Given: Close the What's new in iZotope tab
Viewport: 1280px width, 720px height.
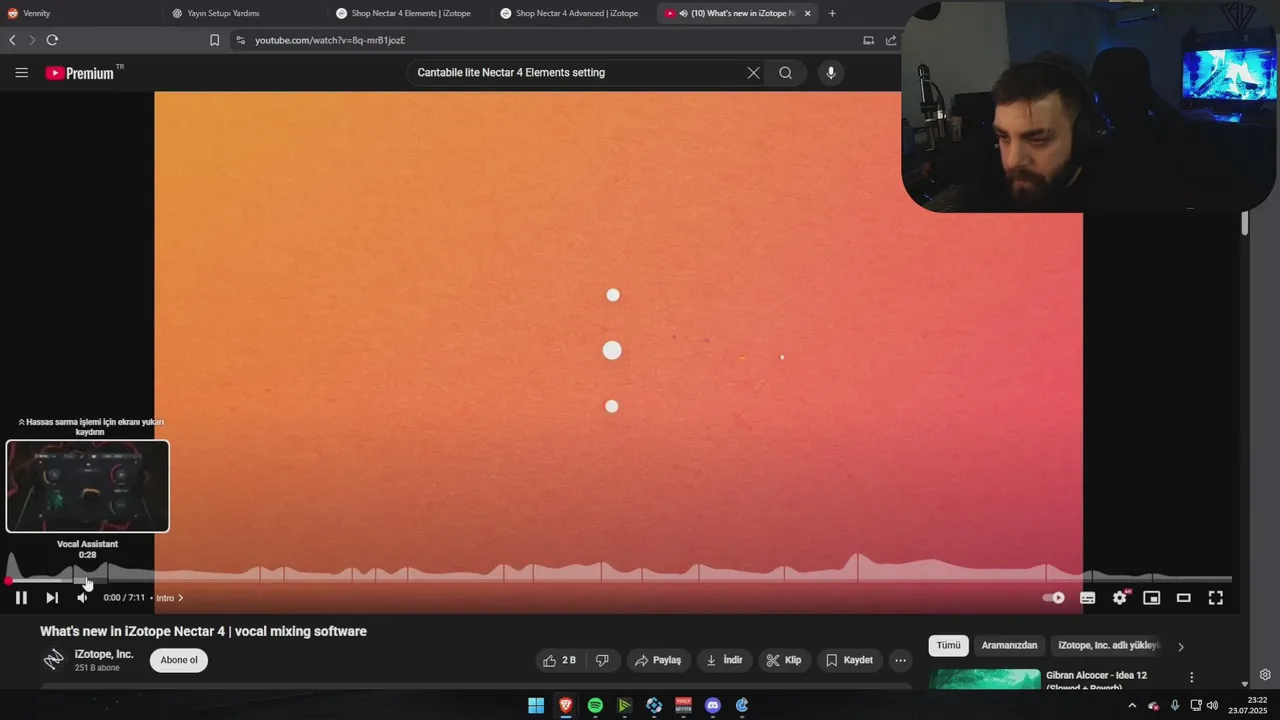Looking at the screenshot, I should click(x=808, y=13).
